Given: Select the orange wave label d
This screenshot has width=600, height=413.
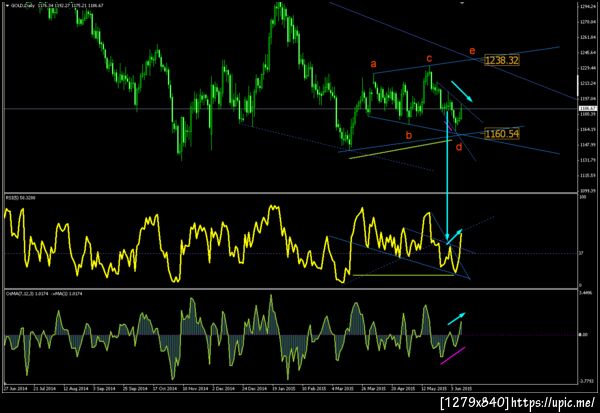Looking at the screenshot, I should point(459,146).
